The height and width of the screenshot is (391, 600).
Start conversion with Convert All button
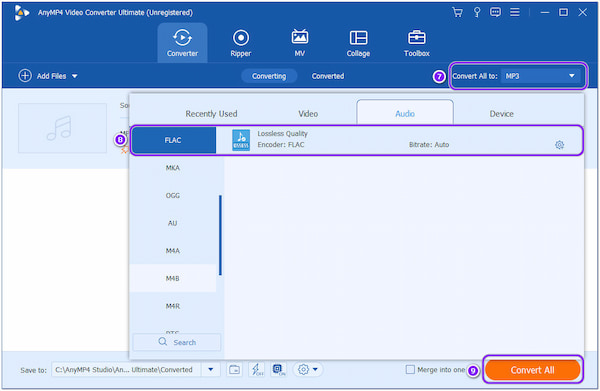point(532,370)
